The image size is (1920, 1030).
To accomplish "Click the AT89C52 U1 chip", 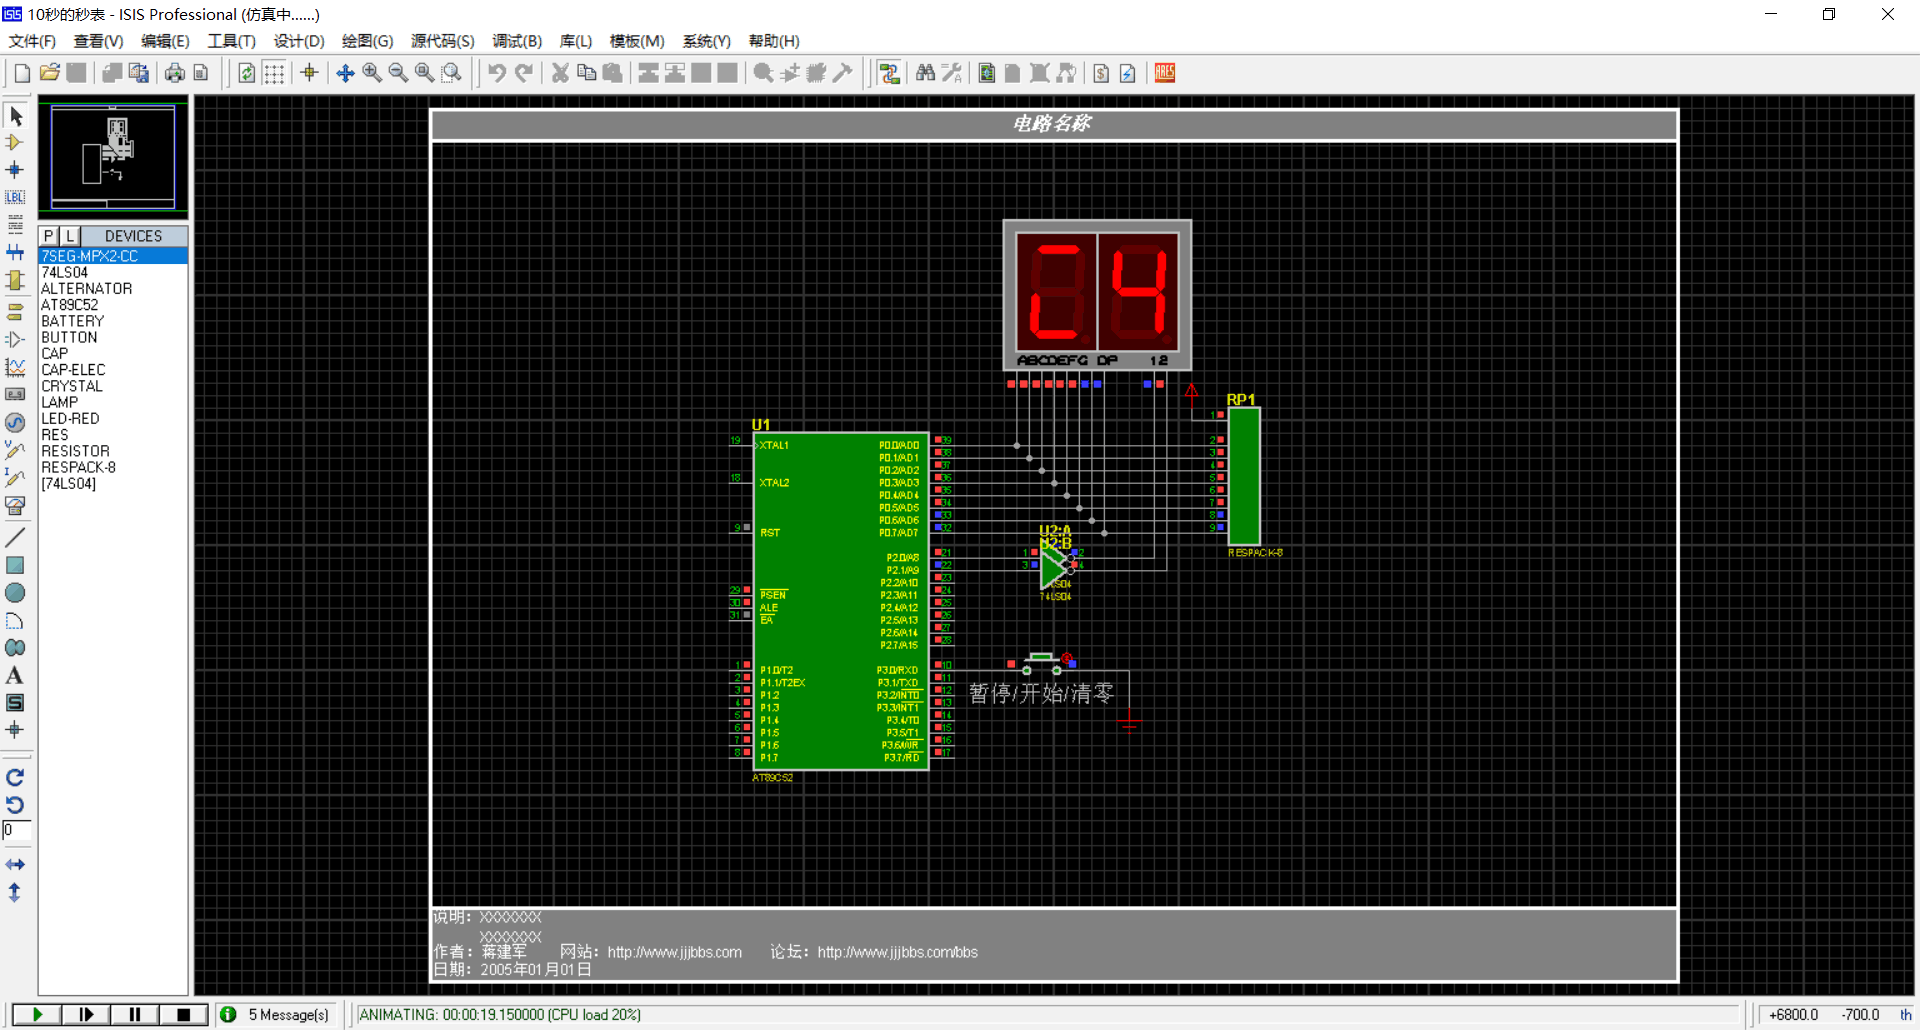I will tap(840, 601).
